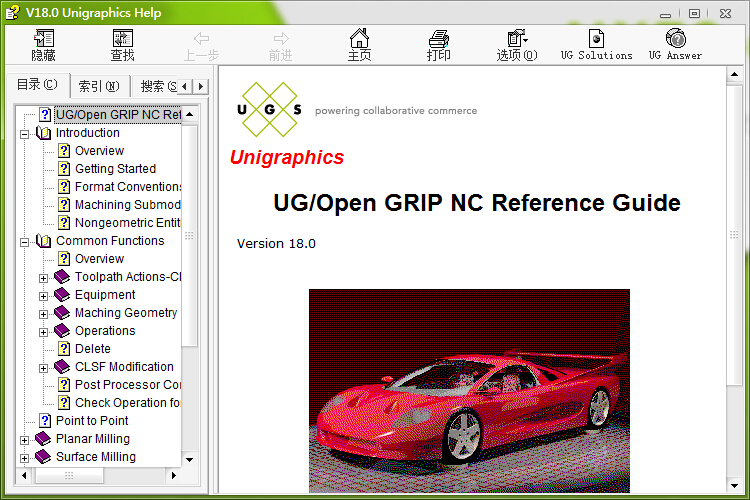Expand the Planar Milling book
Viewport: 750px width, 500px height.
pyautogui.click(x=25, y=439)
